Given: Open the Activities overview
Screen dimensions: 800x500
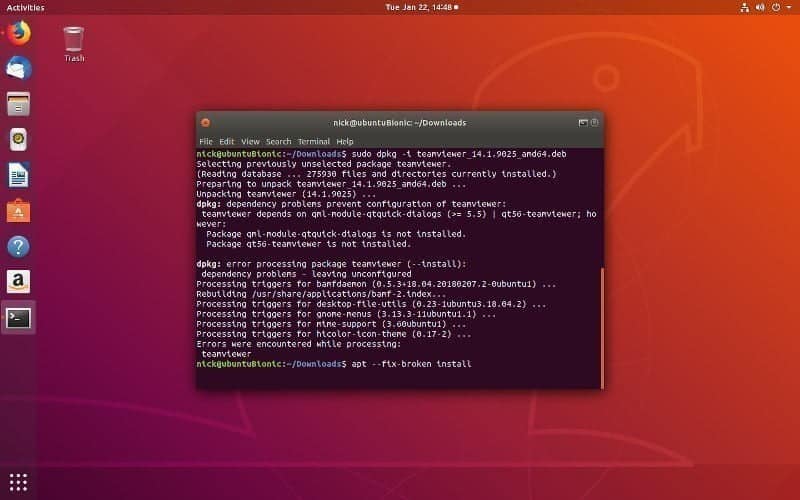Looking at the screenshot, I should pos(26,7).
